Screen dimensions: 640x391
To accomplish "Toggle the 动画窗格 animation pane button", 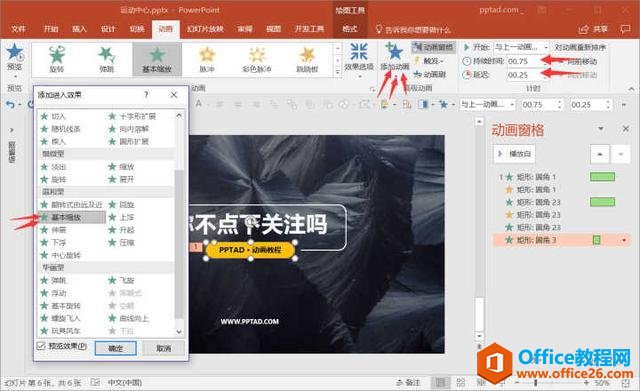I will [433, 47].
